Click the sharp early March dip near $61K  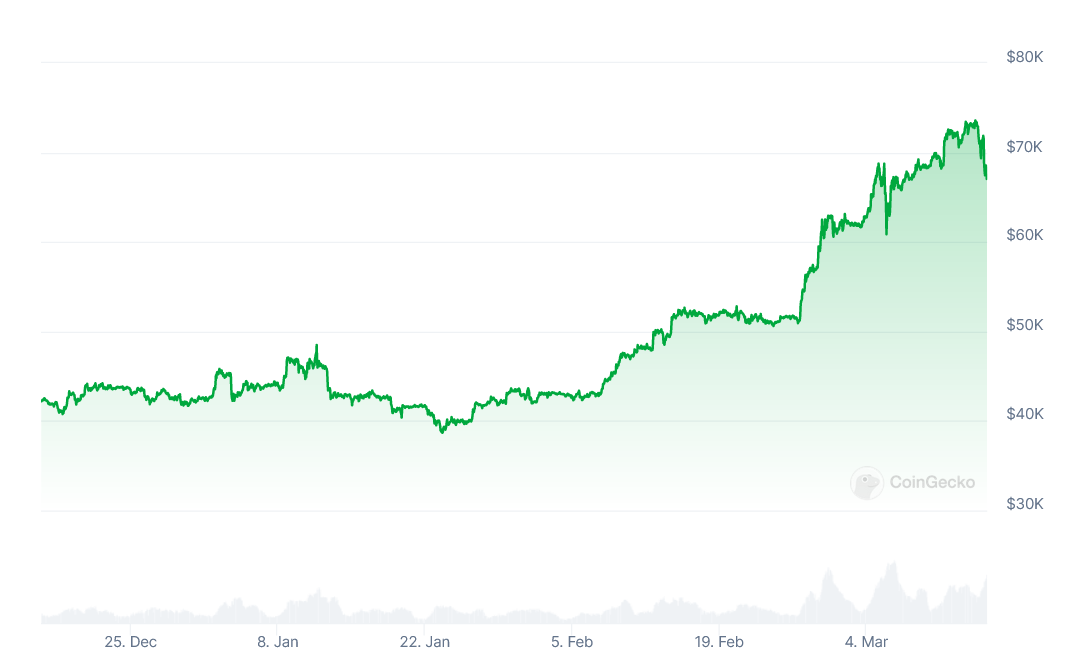coord(886,233)
